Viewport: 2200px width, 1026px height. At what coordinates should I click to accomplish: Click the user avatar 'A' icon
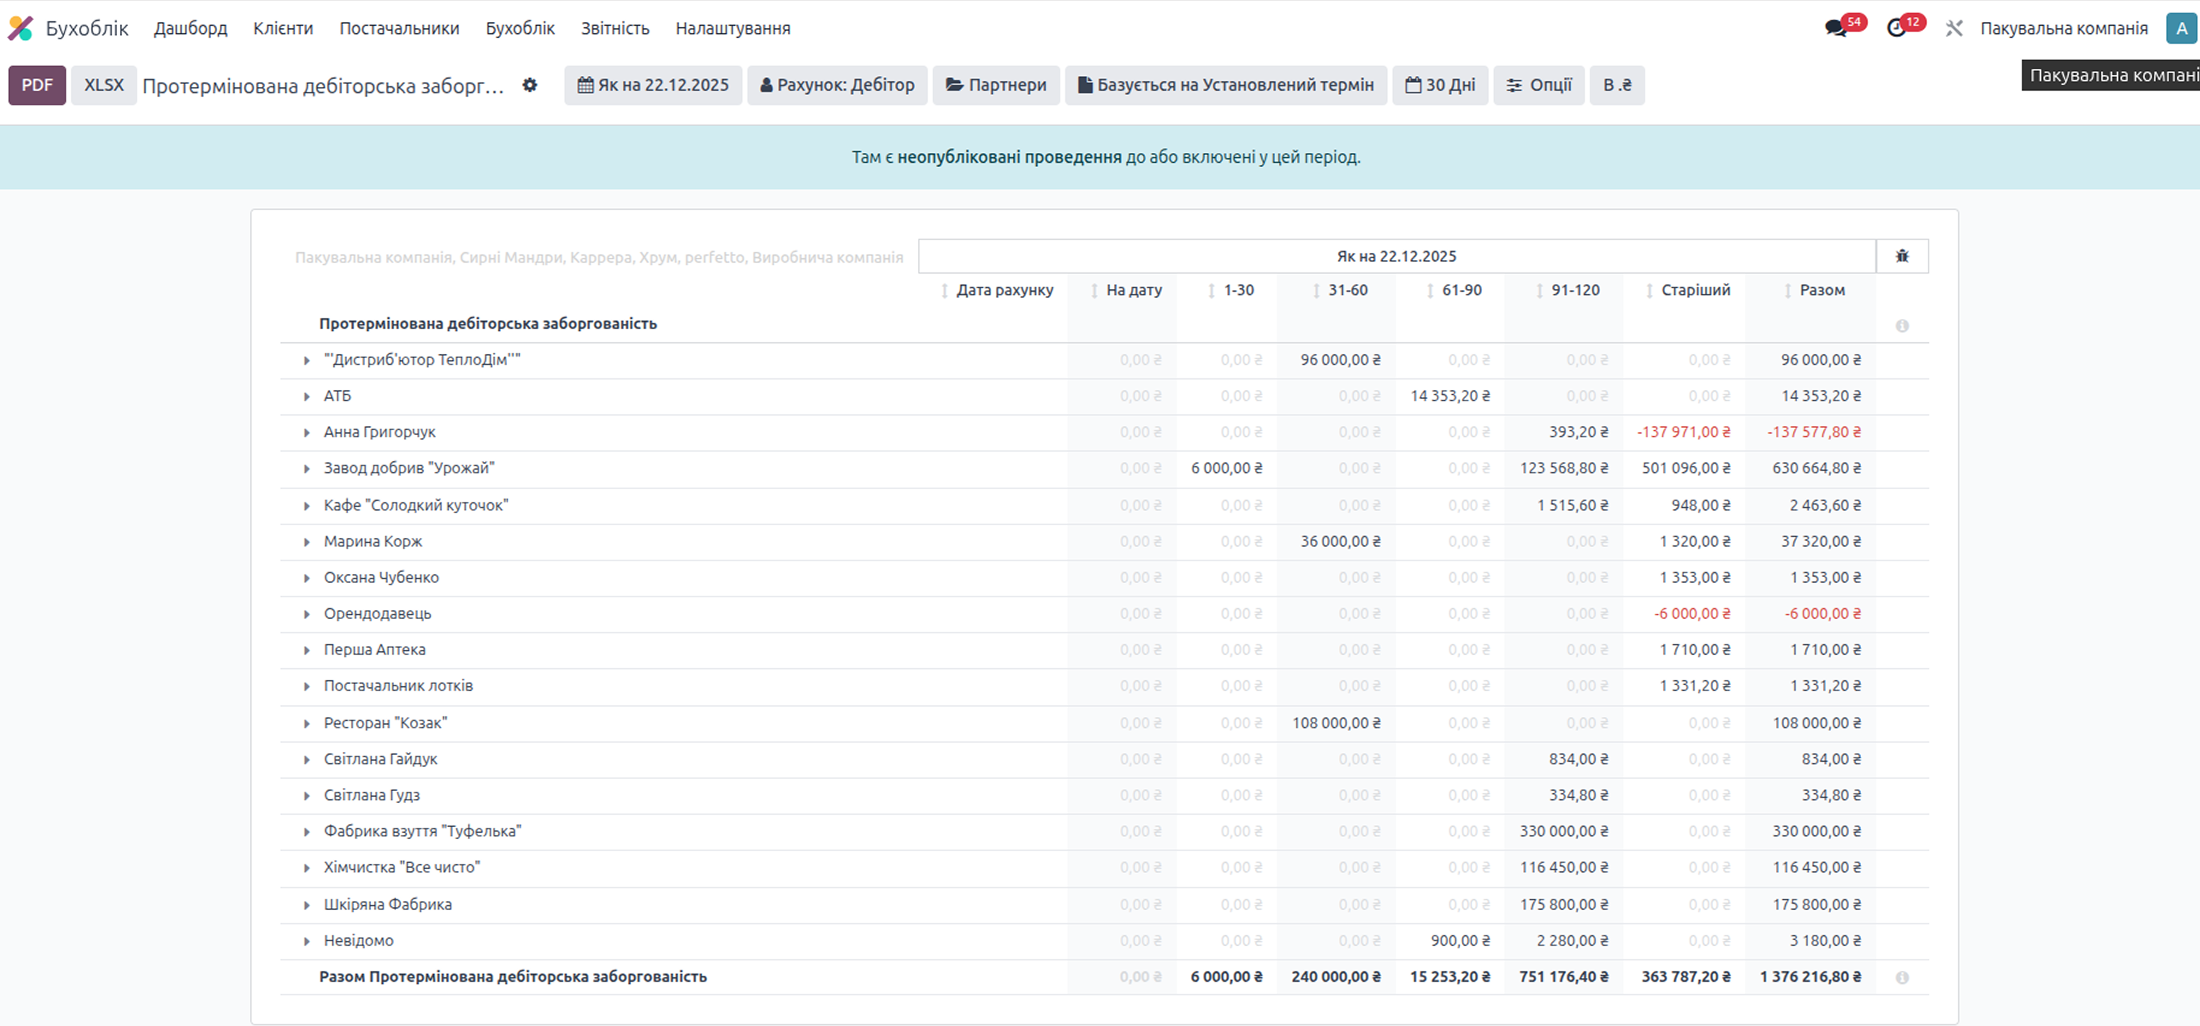(2180, 28)
